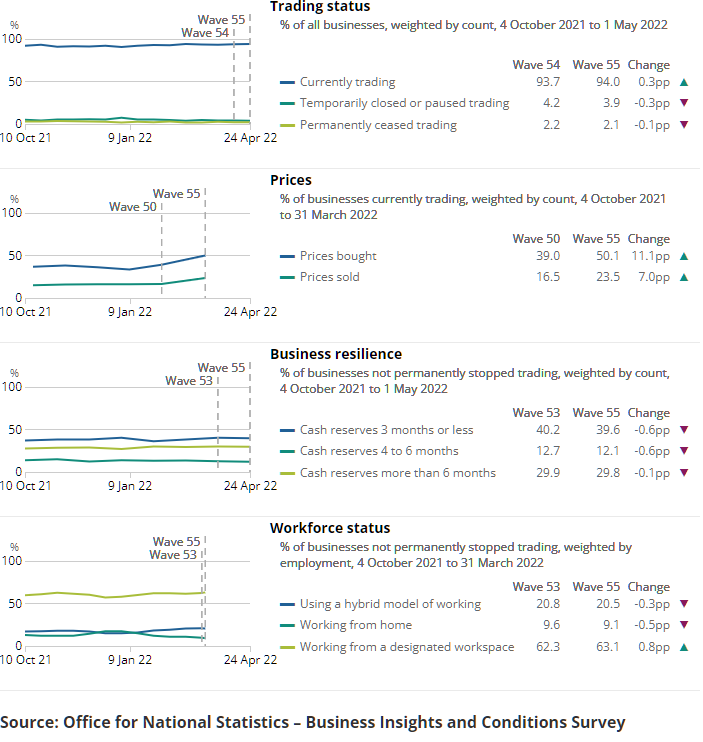This screenshot has width=703, height=742.
Task: Select the Wave 50 marker on Prices chart
Action: click(133, 207)
